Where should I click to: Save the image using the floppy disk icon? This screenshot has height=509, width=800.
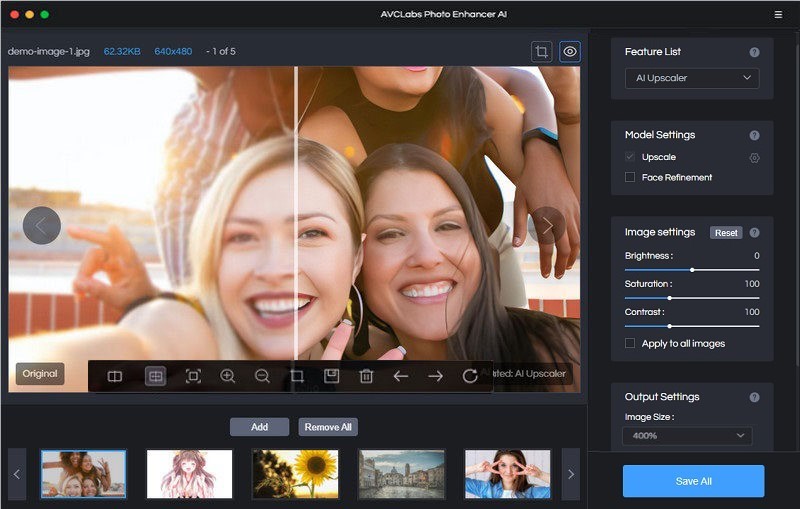332,376
